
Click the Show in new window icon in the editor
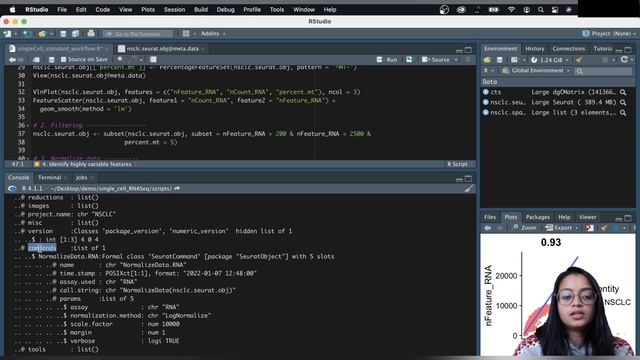point(36,60)
